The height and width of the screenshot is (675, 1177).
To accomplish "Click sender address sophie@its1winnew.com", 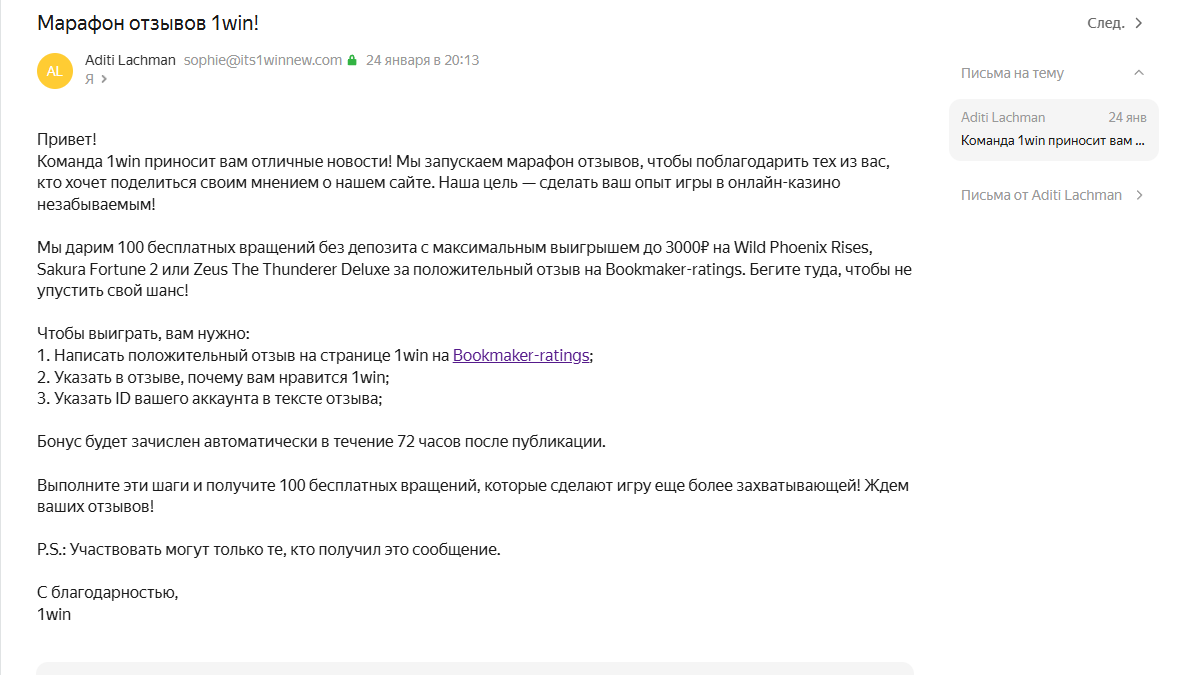I will 263,60.
